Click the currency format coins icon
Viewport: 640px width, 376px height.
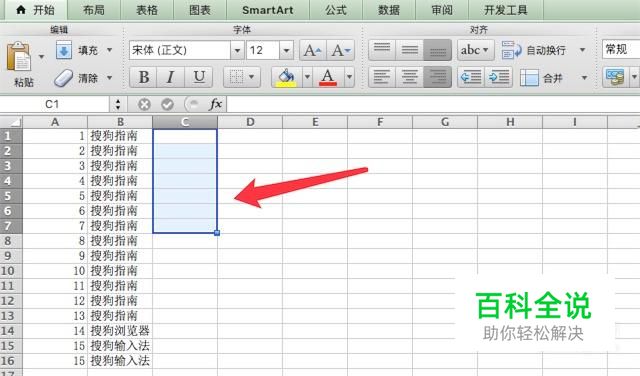point(616,77)
